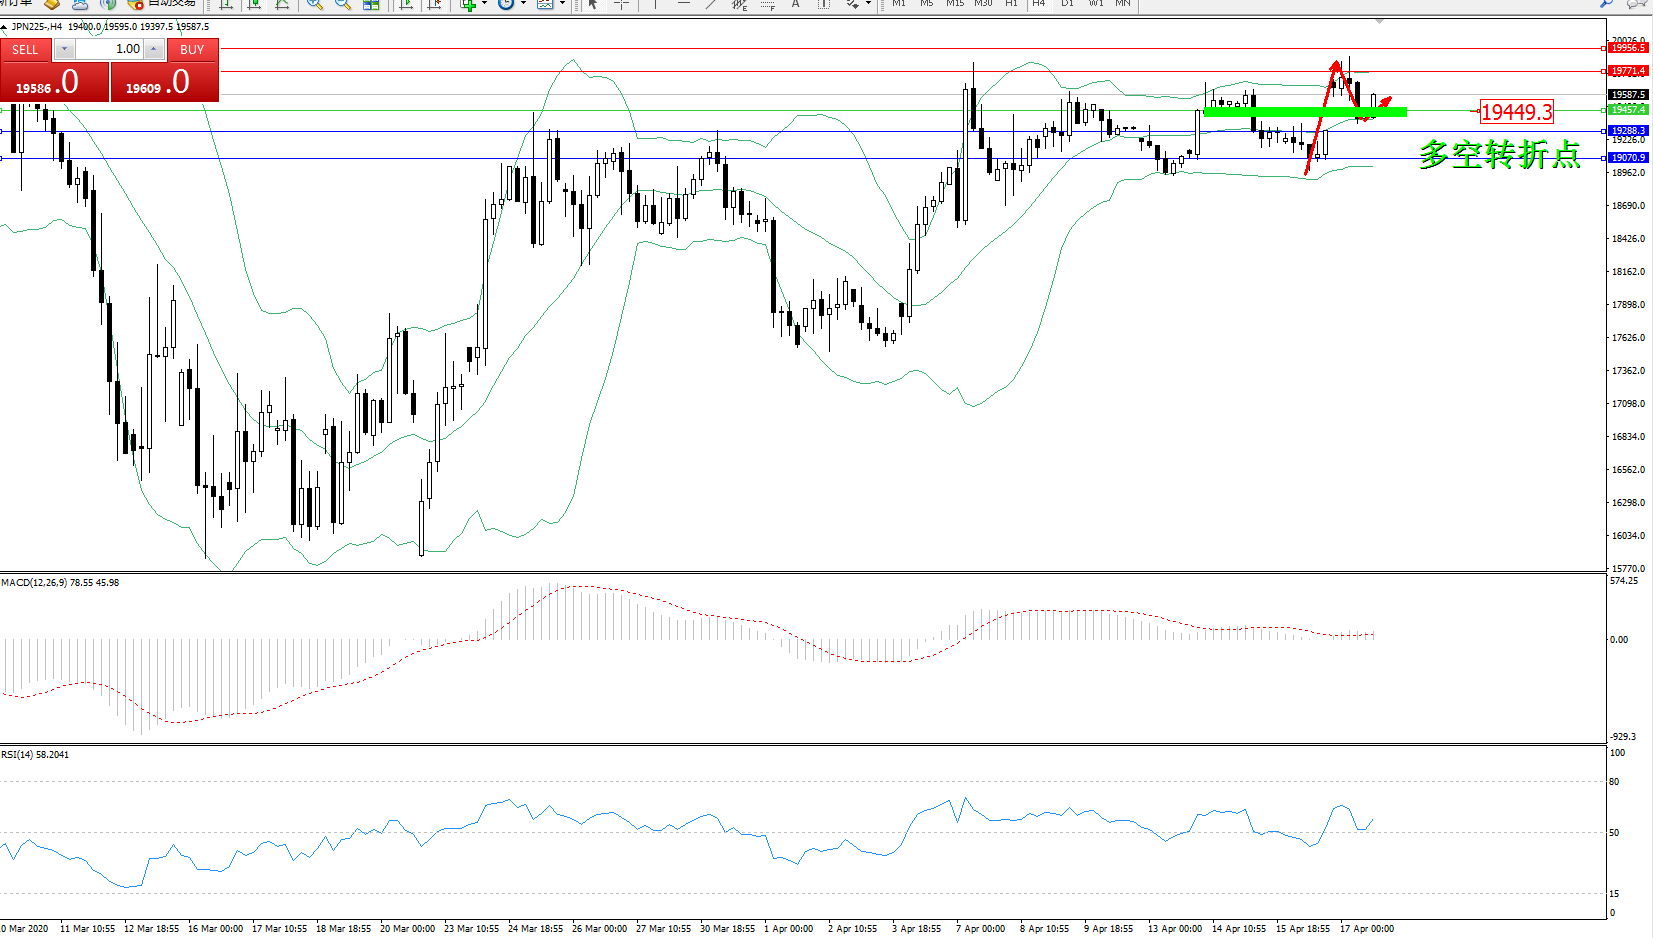Select the arrow Cursor tool
Viewport: 1653px width, 938px height.
[x=593, y=5]
